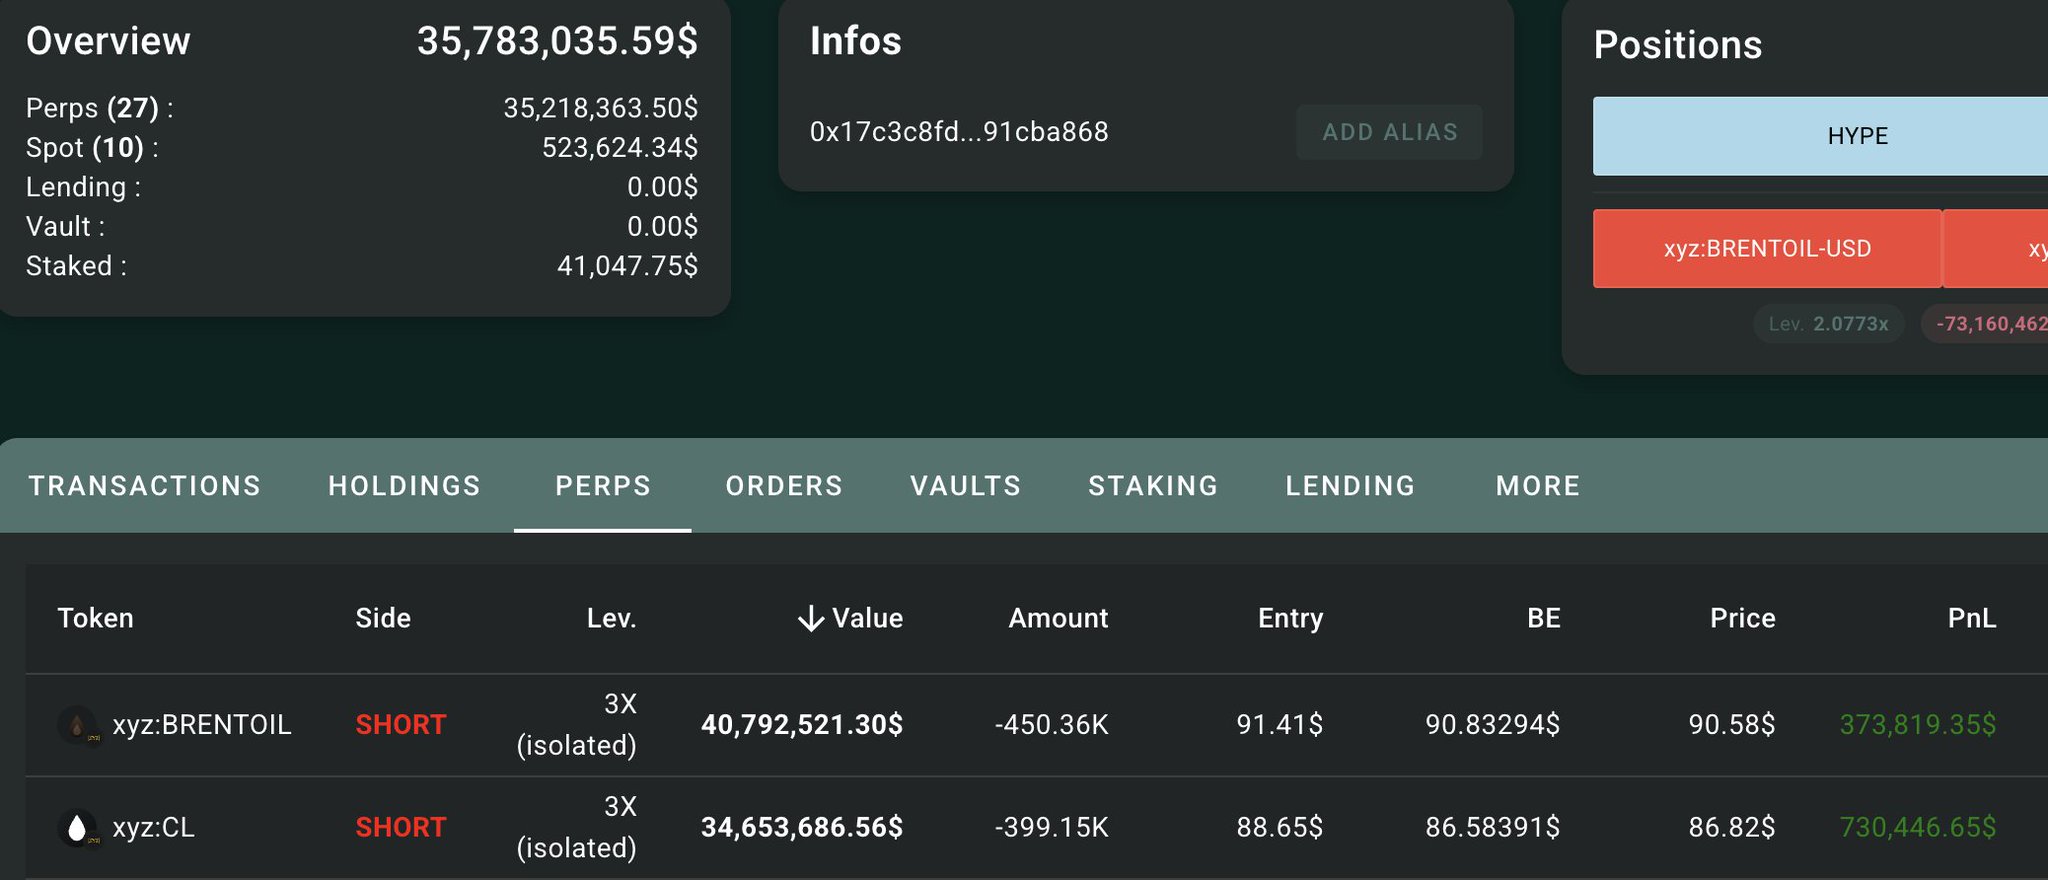The image size is (2048, 880).
Task: Click the Lev. 2.0773x leverage chip
Action: 1828,324
